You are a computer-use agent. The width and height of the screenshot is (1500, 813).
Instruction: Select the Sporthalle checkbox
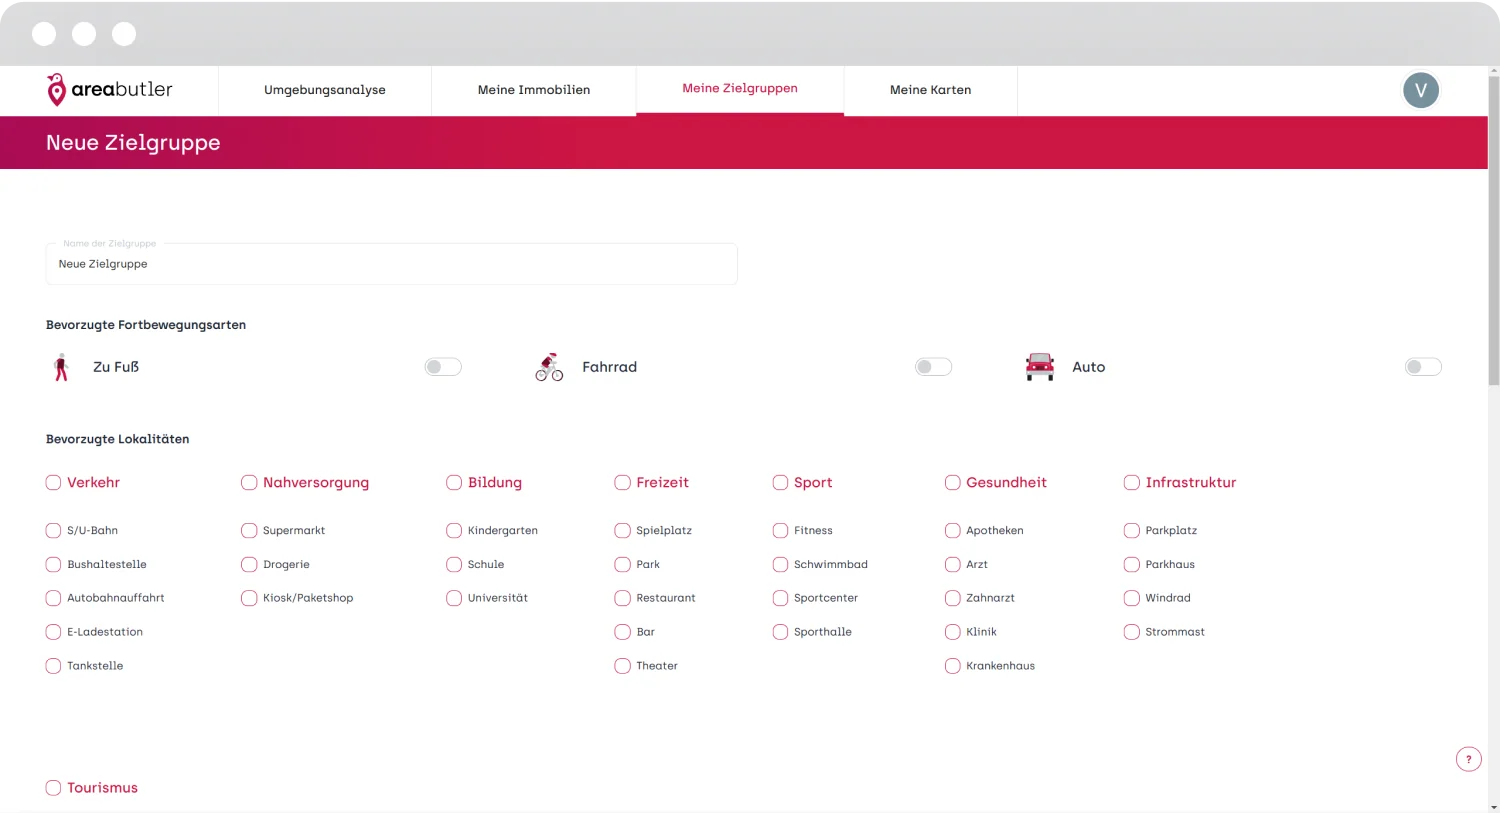[780, 632]
